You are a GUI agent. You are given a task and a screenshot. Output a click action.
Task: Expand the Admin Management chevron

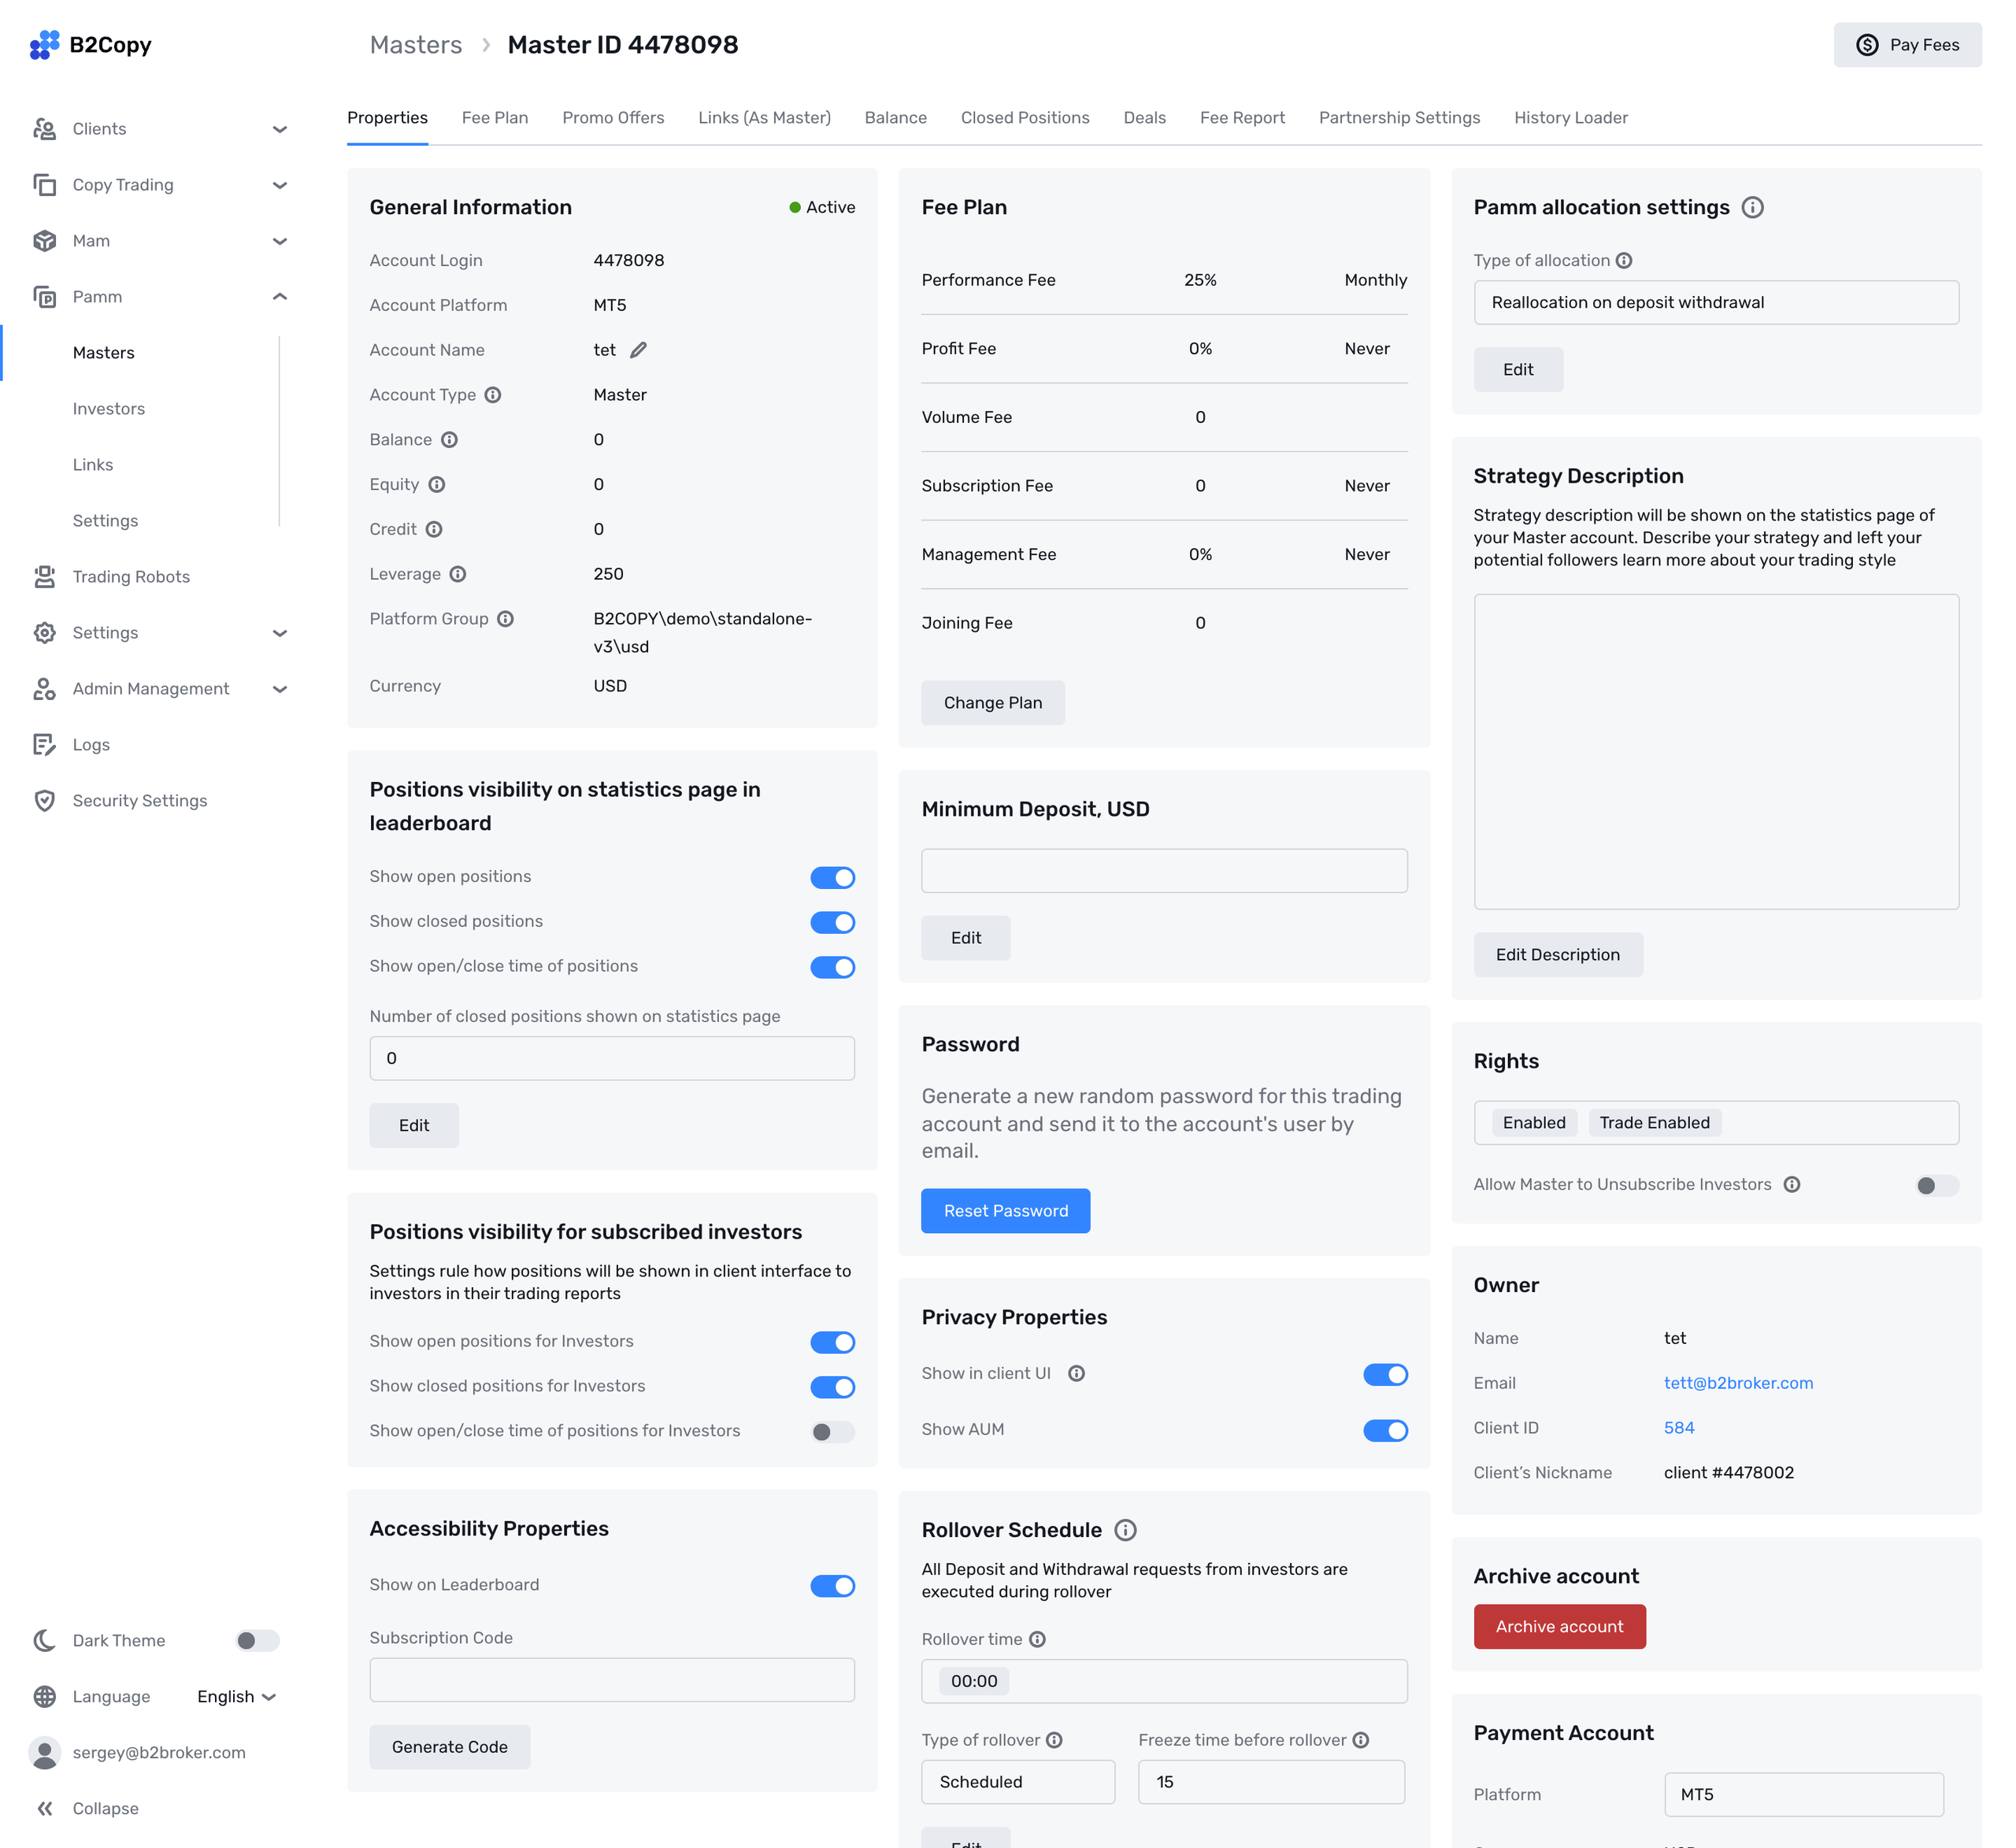(x=280, y=689)
